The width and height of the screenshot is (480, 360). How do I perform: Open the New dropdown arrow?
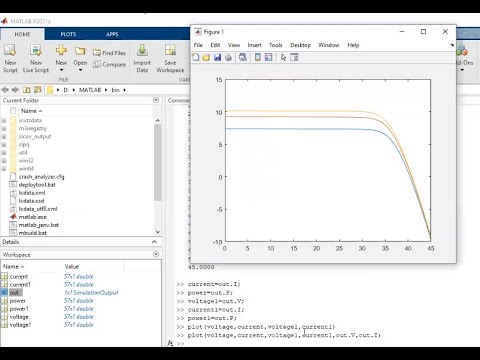(x=61, y=70)
